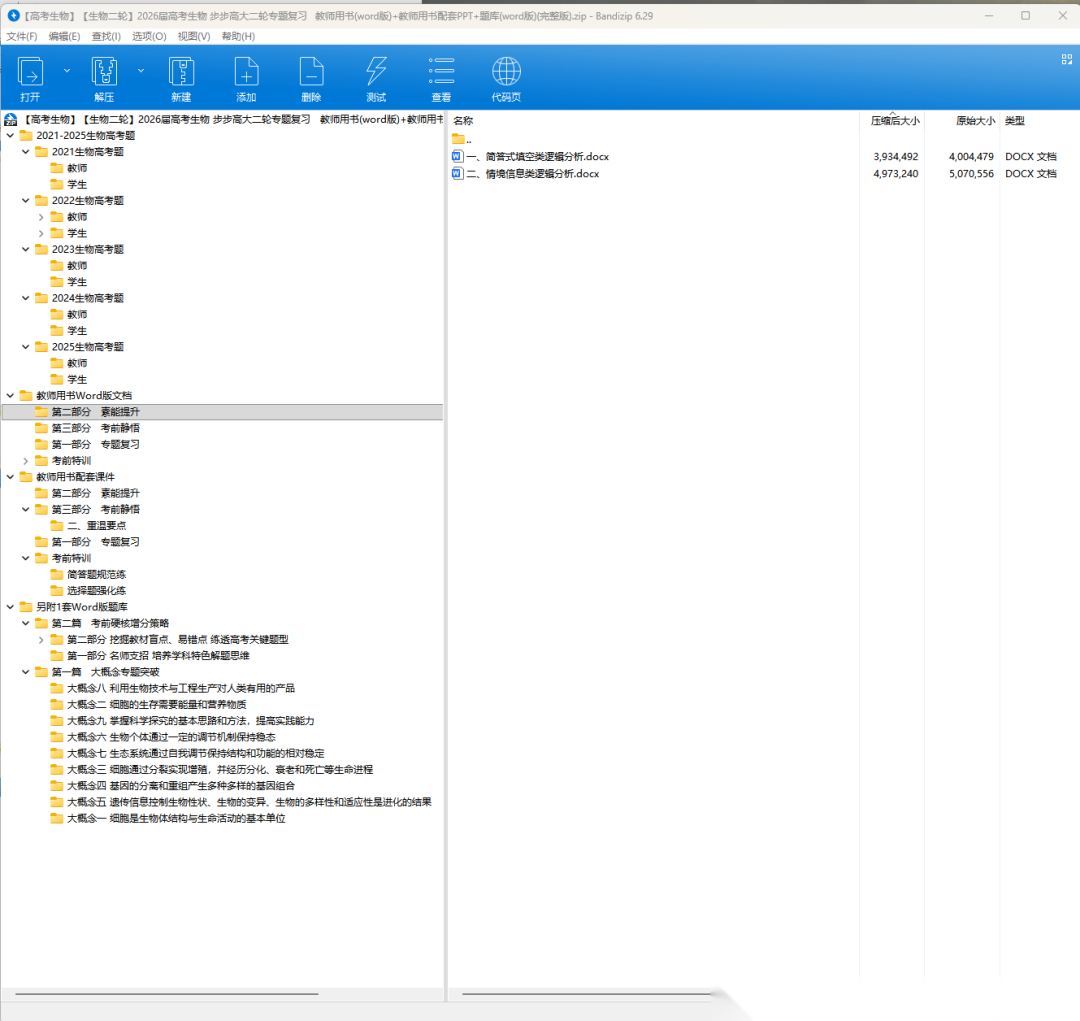Click the New archive (新建) icon
Screen dimensions: 1080x1021
point(181,73)
